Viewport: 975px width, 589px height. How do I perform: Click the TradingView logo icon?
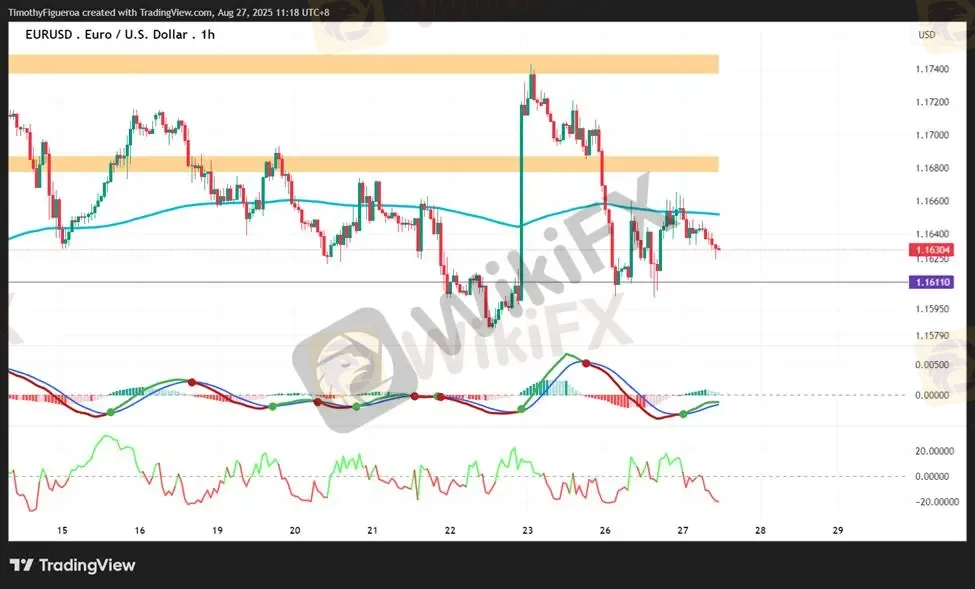(21, 565)
